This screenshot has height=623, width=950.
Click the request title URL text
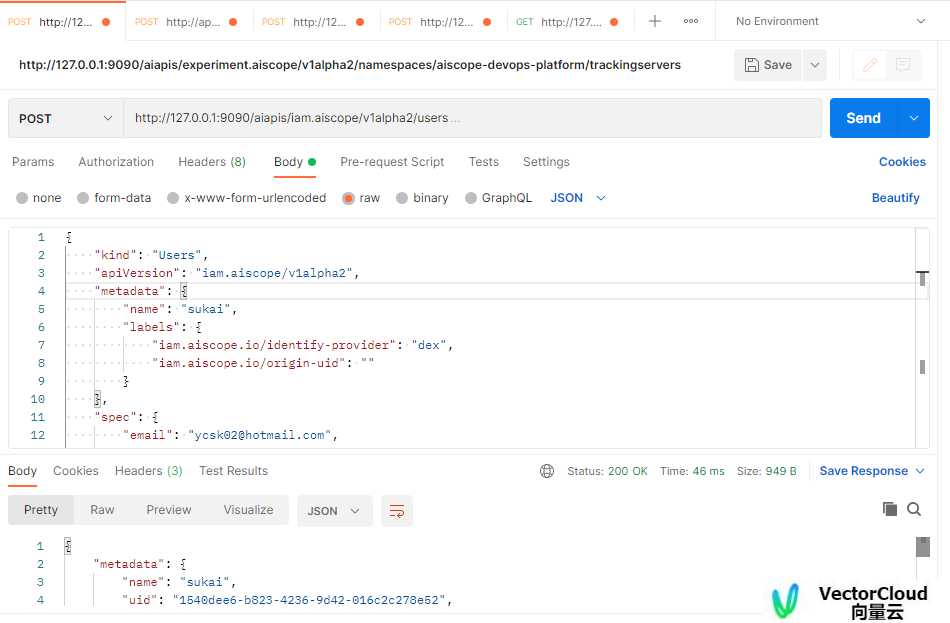(350, 65)
